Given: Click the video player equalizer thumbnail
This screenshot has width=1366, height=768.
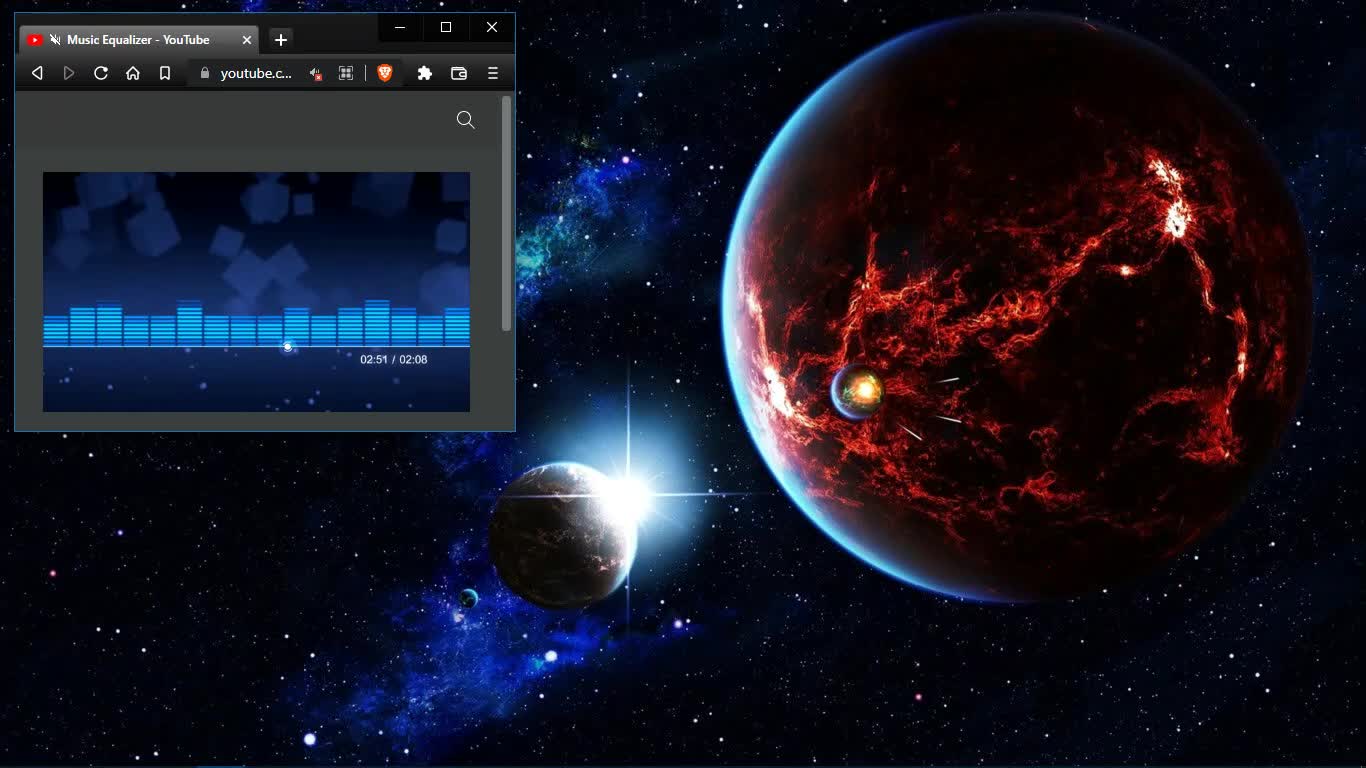Looking at the screenshot, I should [x=256, y=292].
